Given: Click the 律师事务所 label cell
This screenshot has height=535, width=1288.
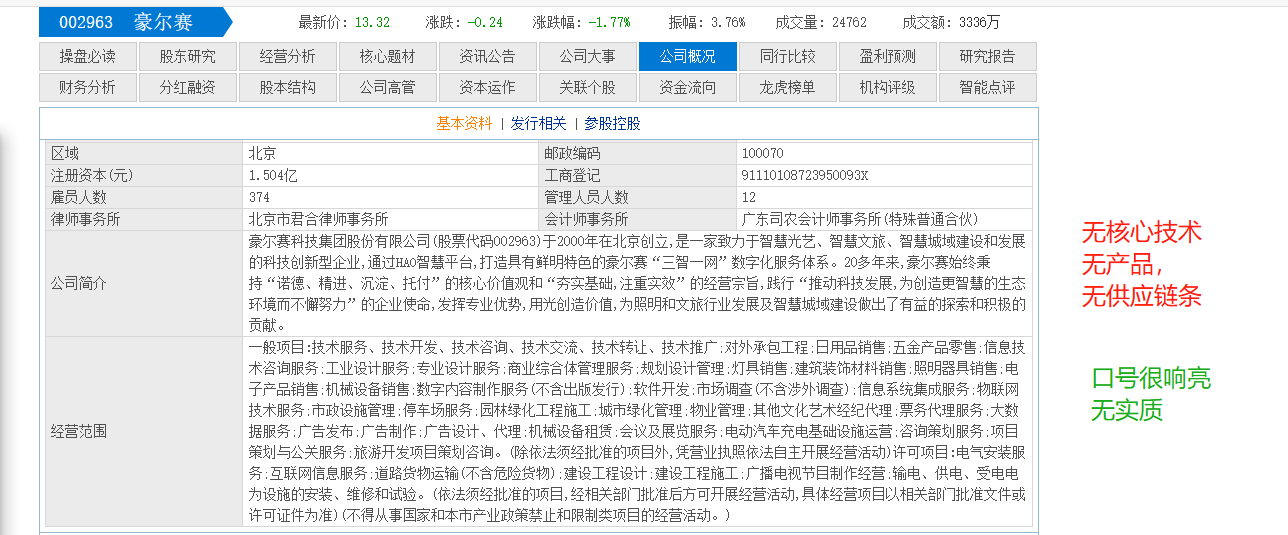Looking at the screenshot, I should 144,219.
